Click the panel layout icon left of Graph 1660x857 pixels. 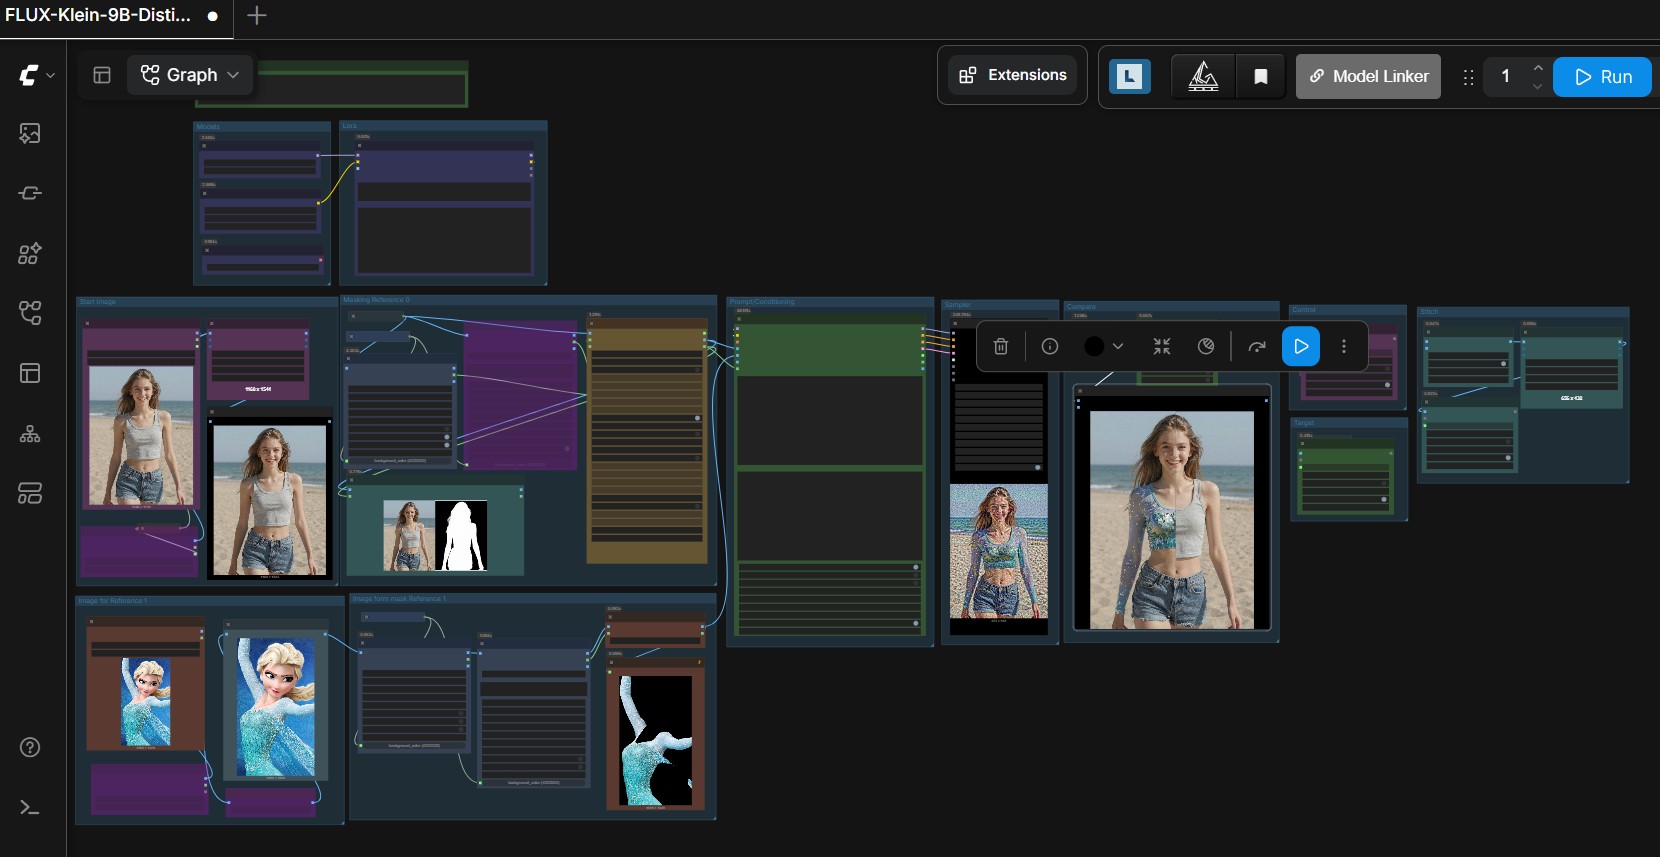[102, 75]
